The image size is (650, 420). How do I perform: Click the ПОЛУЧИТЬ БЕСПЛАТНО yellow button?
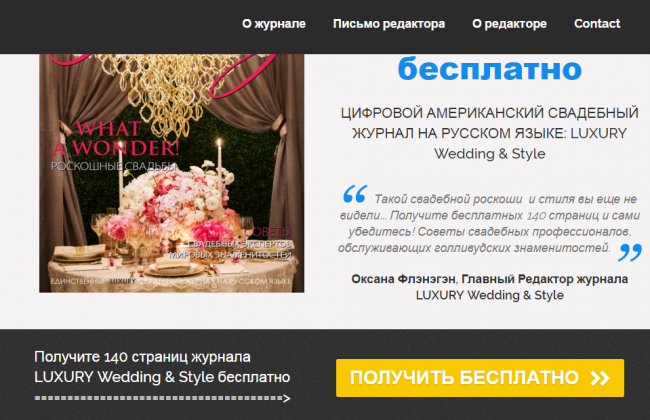(x=480, y=378)
